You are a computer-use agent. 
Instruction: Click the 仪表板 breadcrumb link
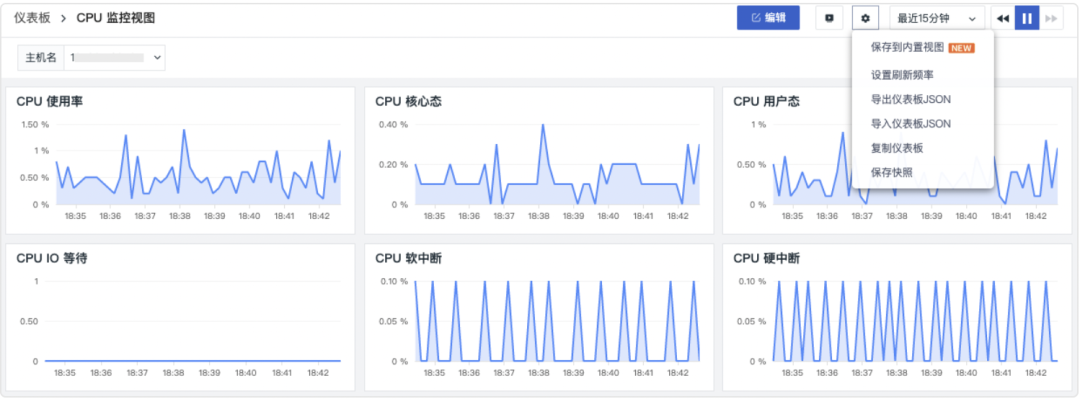click(x=32, y=19)
